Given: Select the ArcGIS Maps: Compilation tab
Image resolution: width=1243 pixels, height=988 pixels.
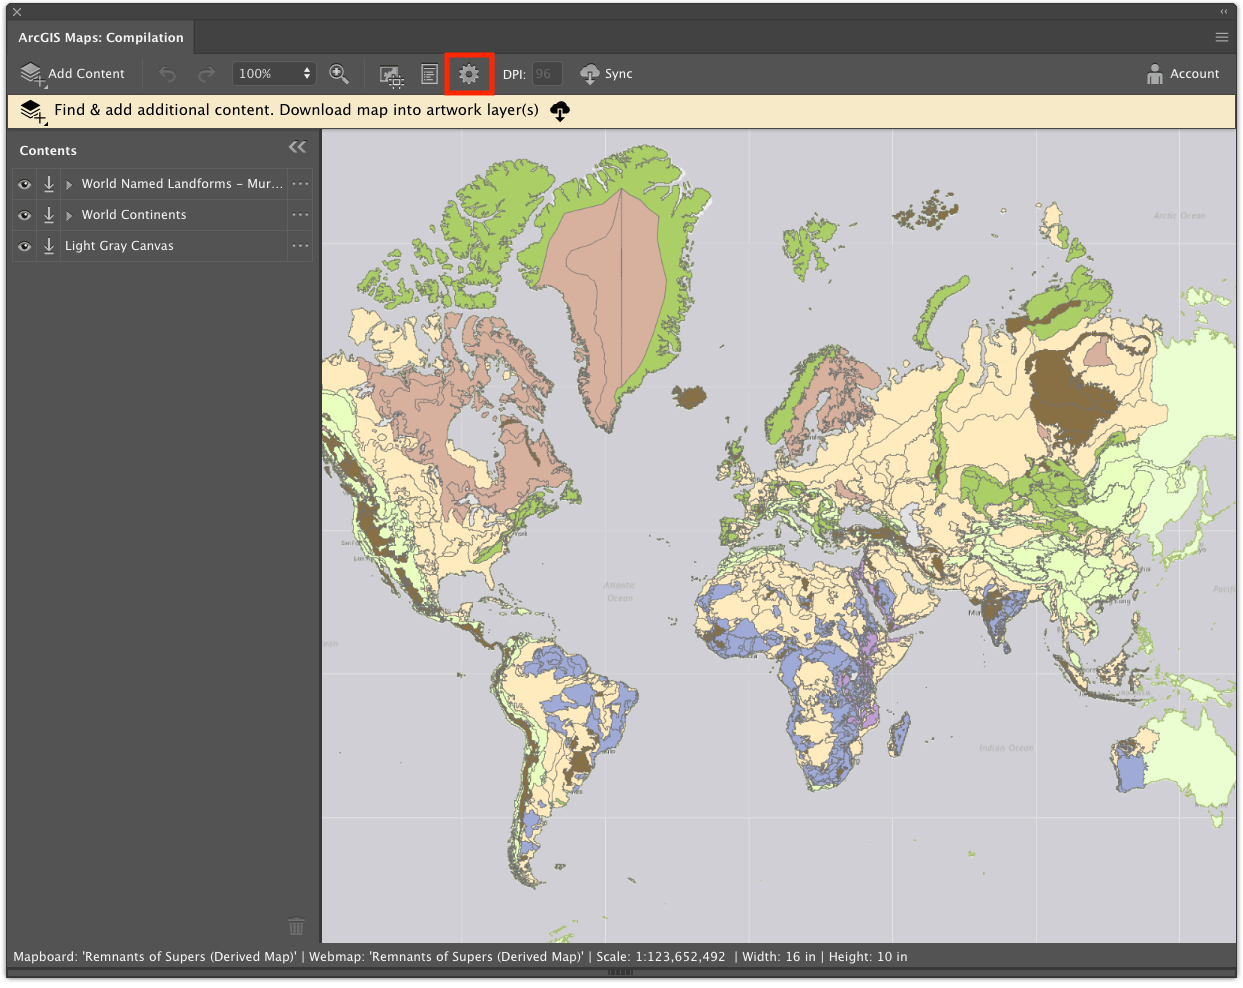Looking at the screenshot, I should click(x=101, y=38).
